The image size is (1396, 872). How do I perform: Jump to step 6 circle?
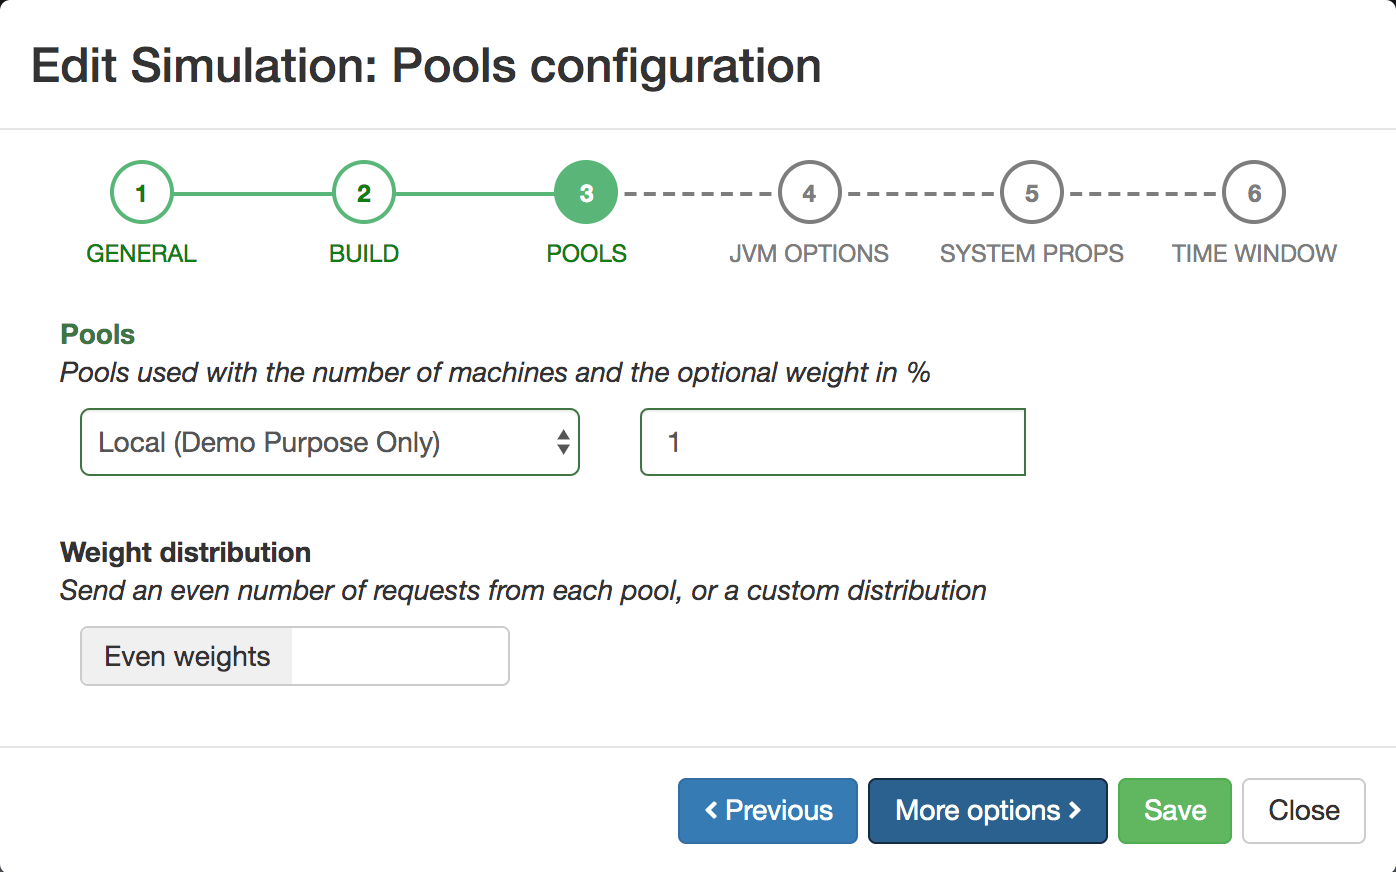[x=1254, y=193]
